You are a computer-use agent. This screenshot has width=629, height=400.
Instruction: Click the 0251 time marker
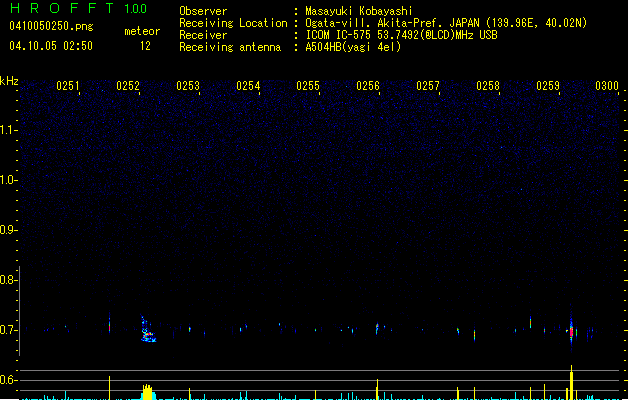[x=68, y=86]
